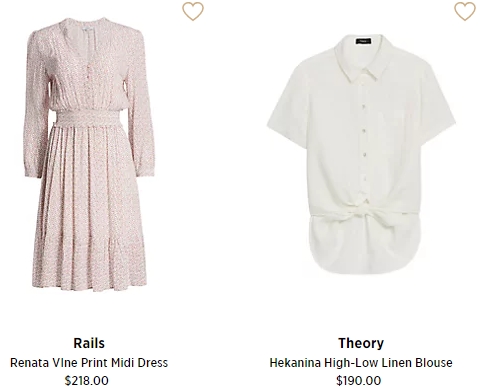Click the black Theory label inside blouse collar
The height and width of the screenshot is (388, 493).
(364, 41)
